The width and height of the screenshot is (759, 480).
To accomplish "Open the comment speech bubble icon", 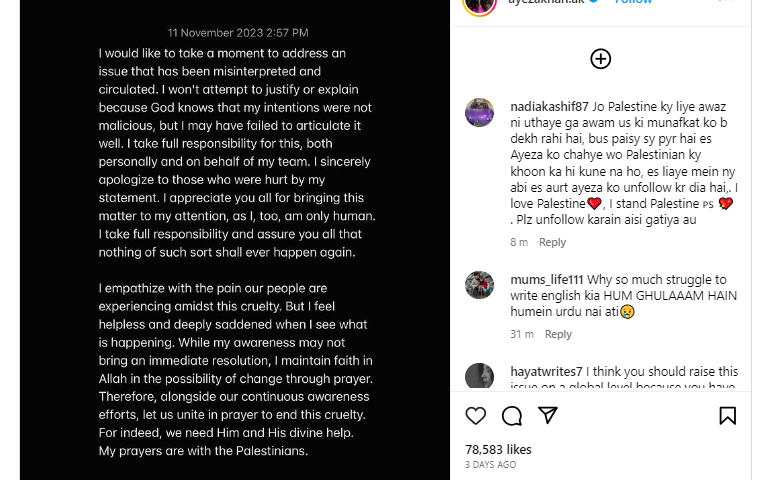I will coord(512,415).
